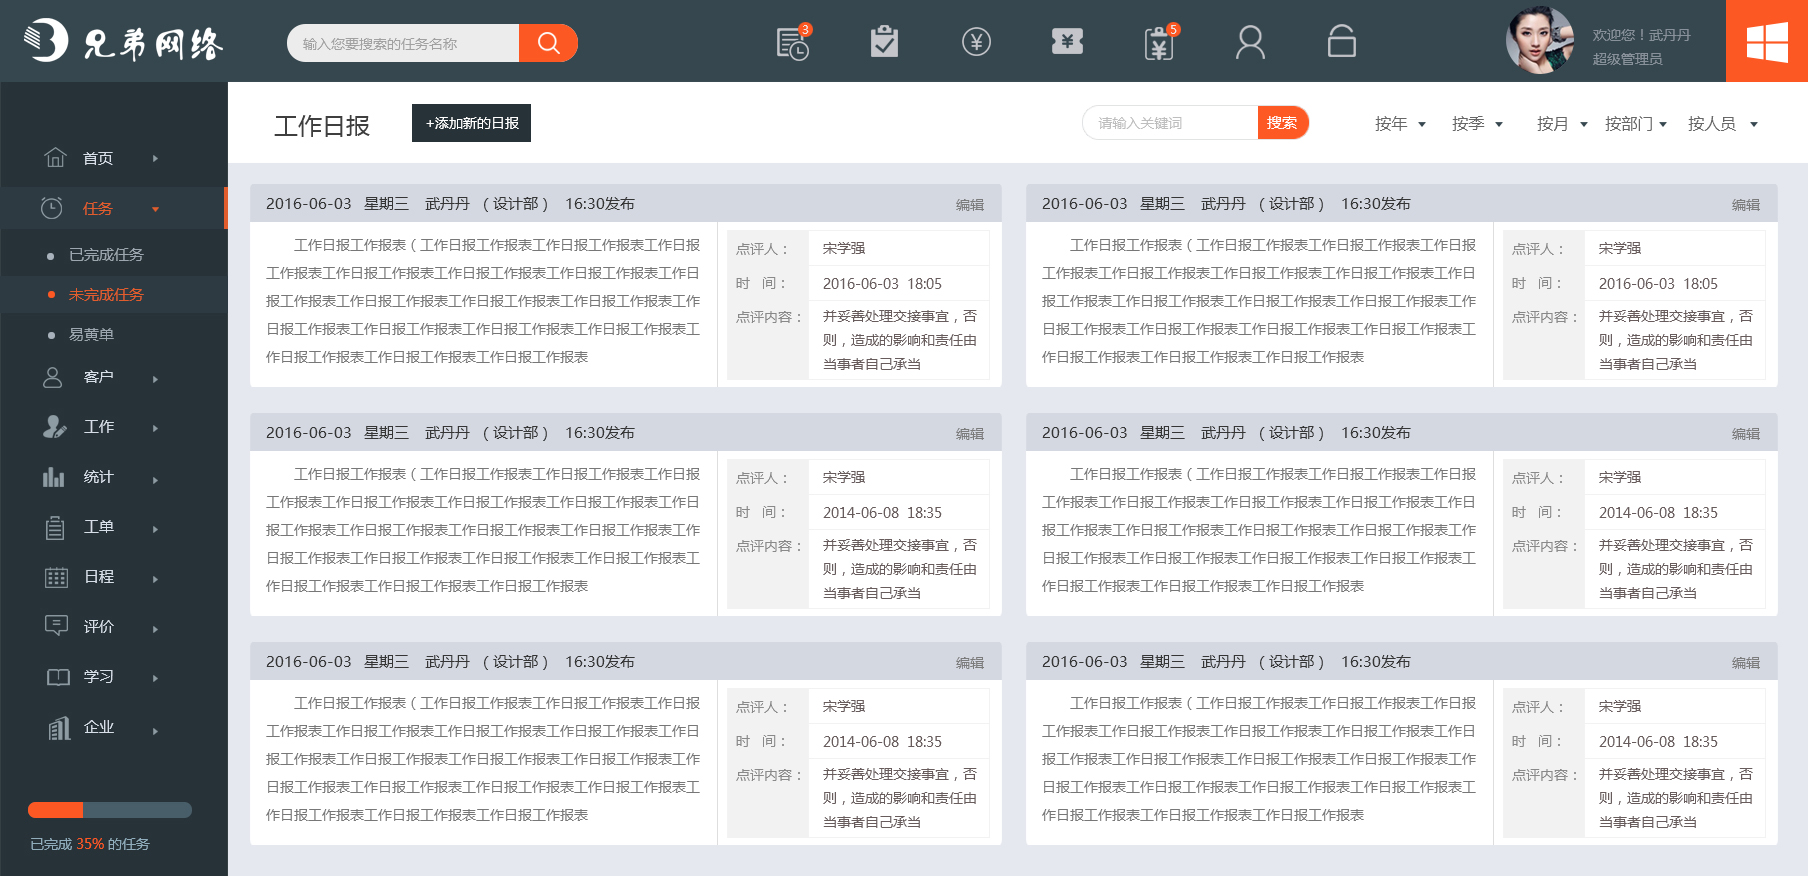Click the 兄弟网络 logo
The image size is (1808, 876).
[123, 41]
